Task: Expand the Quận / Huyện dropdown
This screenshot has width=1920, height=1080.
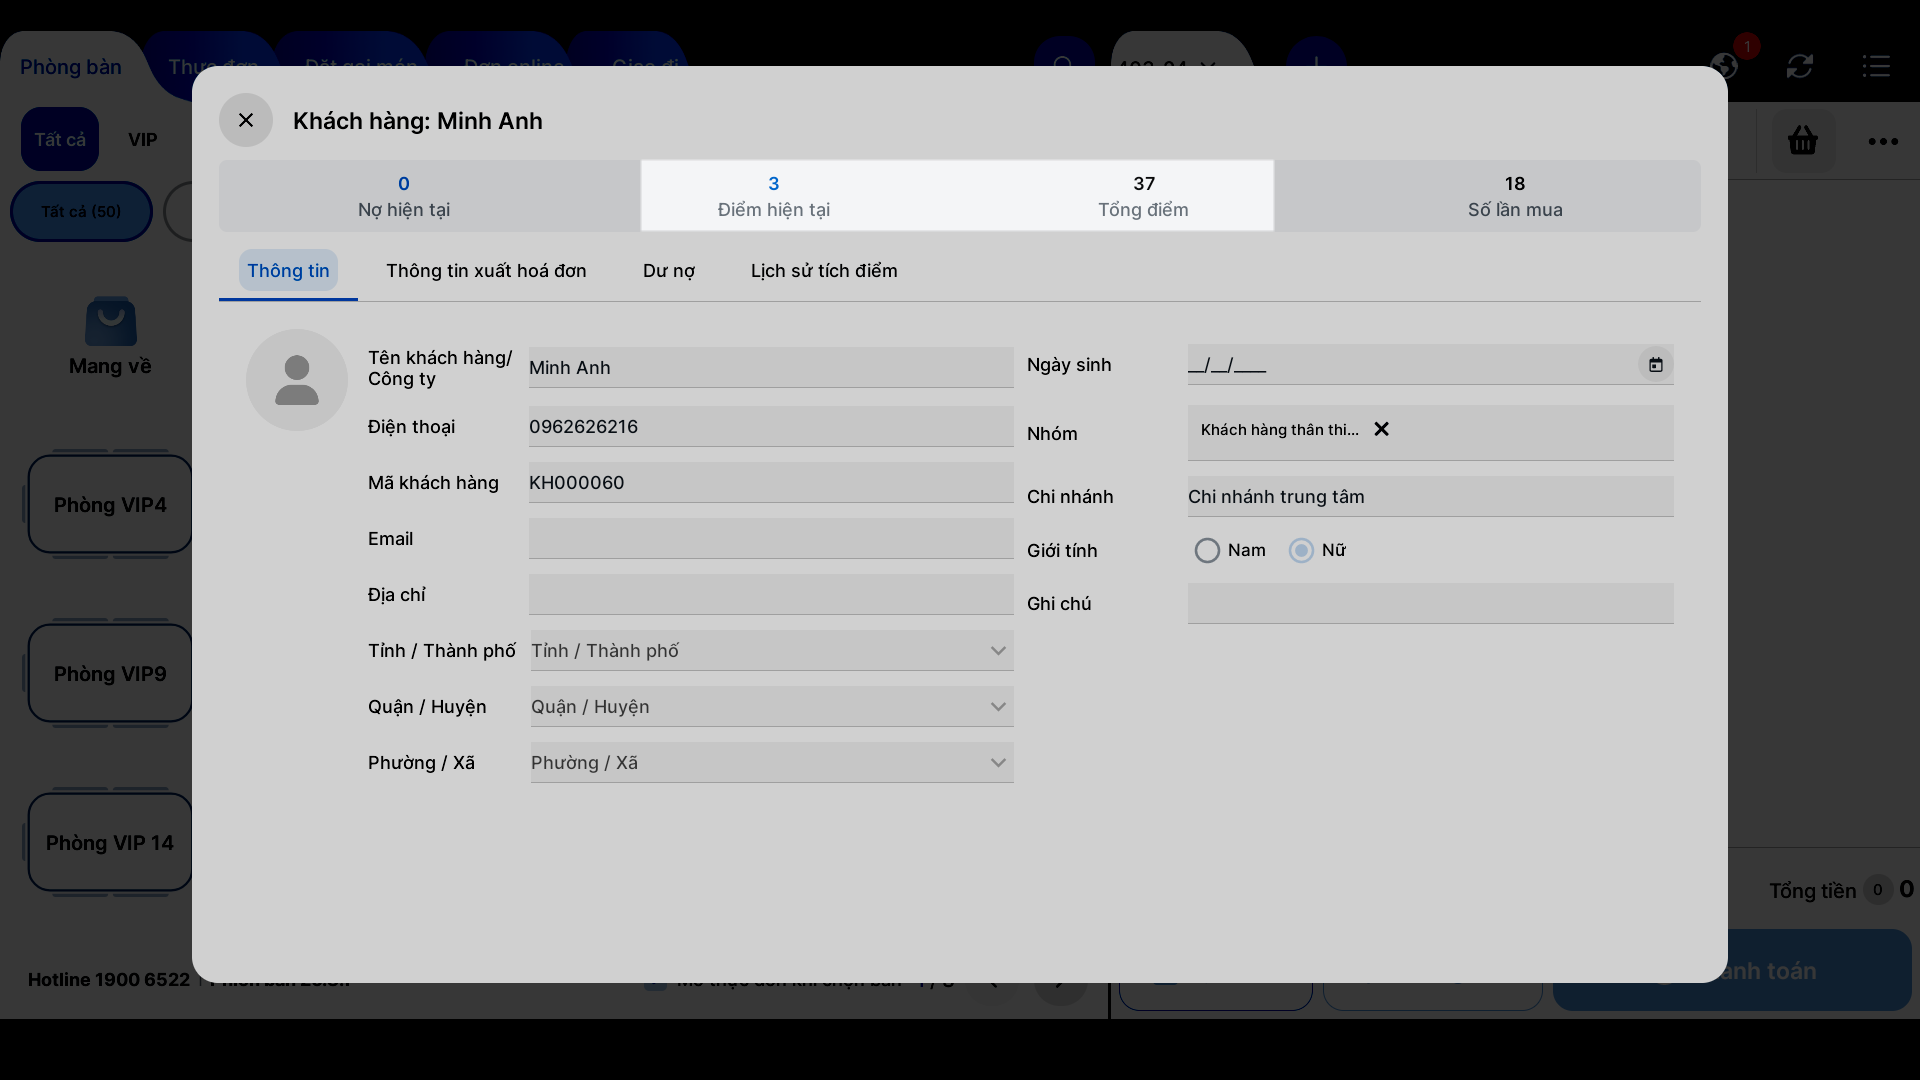Action: [771, 707]
